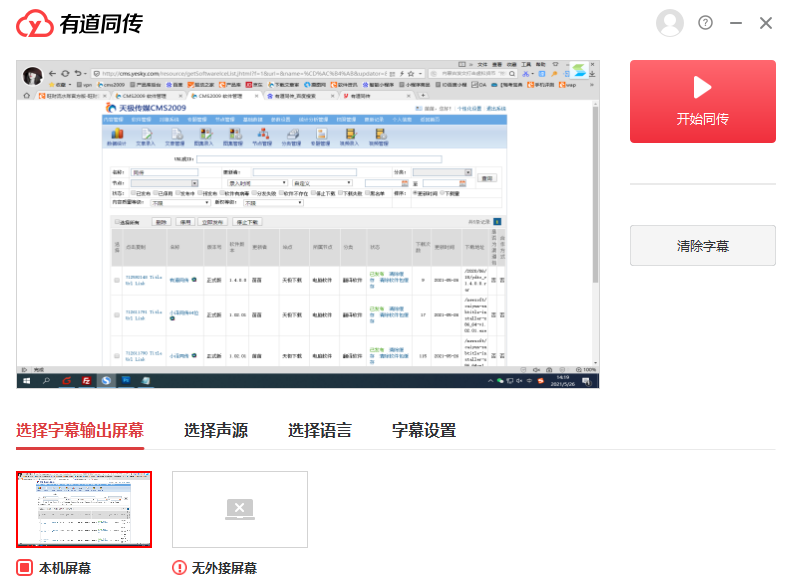789x588 pixels.
Task: Open the 选择声源 tab
Action: pyautogui.click(x=216, y=431)
